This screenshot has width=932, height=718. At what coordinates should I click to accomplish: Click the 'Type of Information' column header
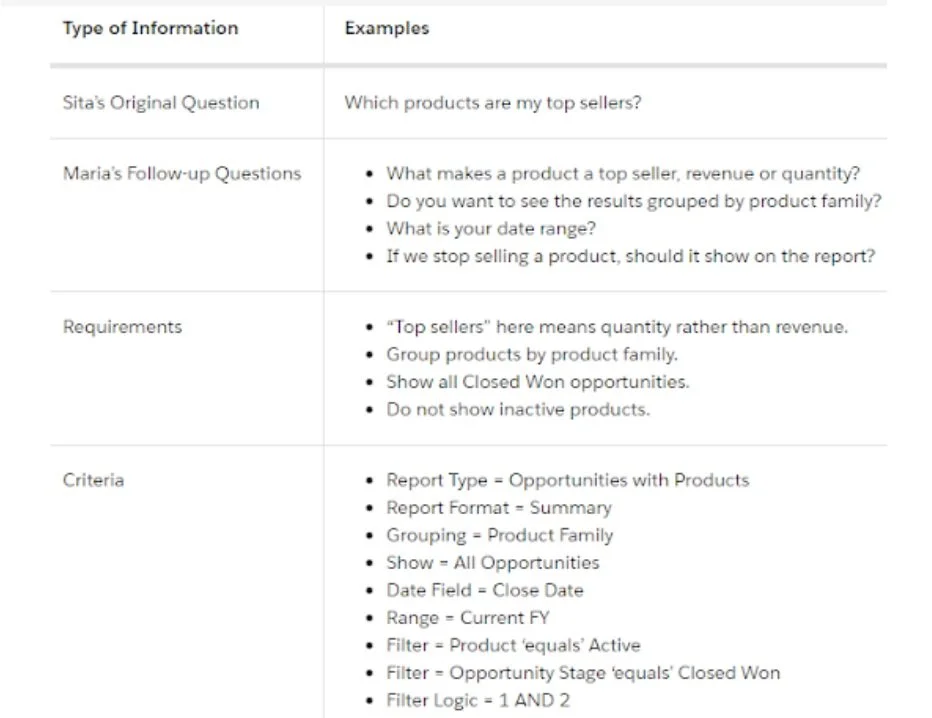click(150, 28)
